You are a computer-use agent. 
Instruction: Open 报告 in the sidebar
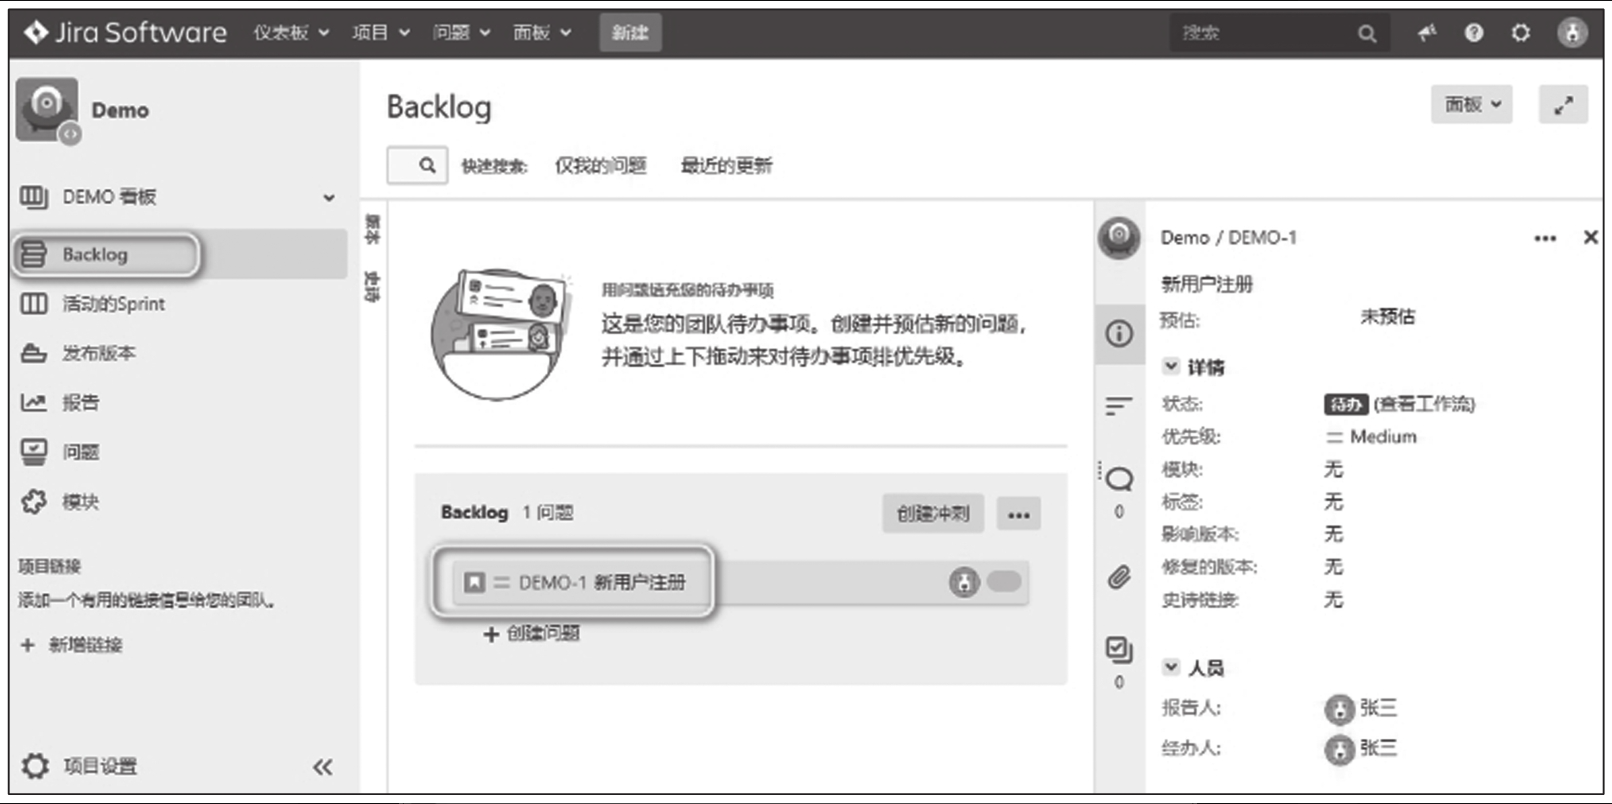(x=60, y=402)
